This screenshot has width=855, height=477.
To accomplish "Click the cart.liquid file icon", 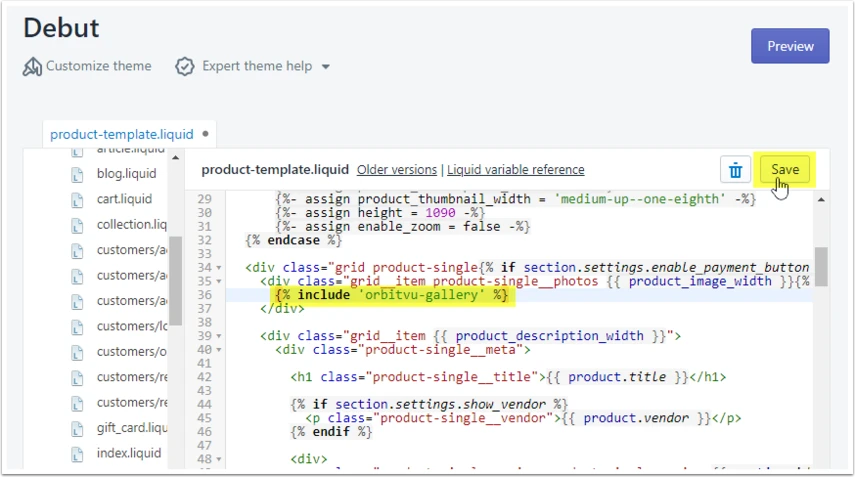I will coord(77,200).
